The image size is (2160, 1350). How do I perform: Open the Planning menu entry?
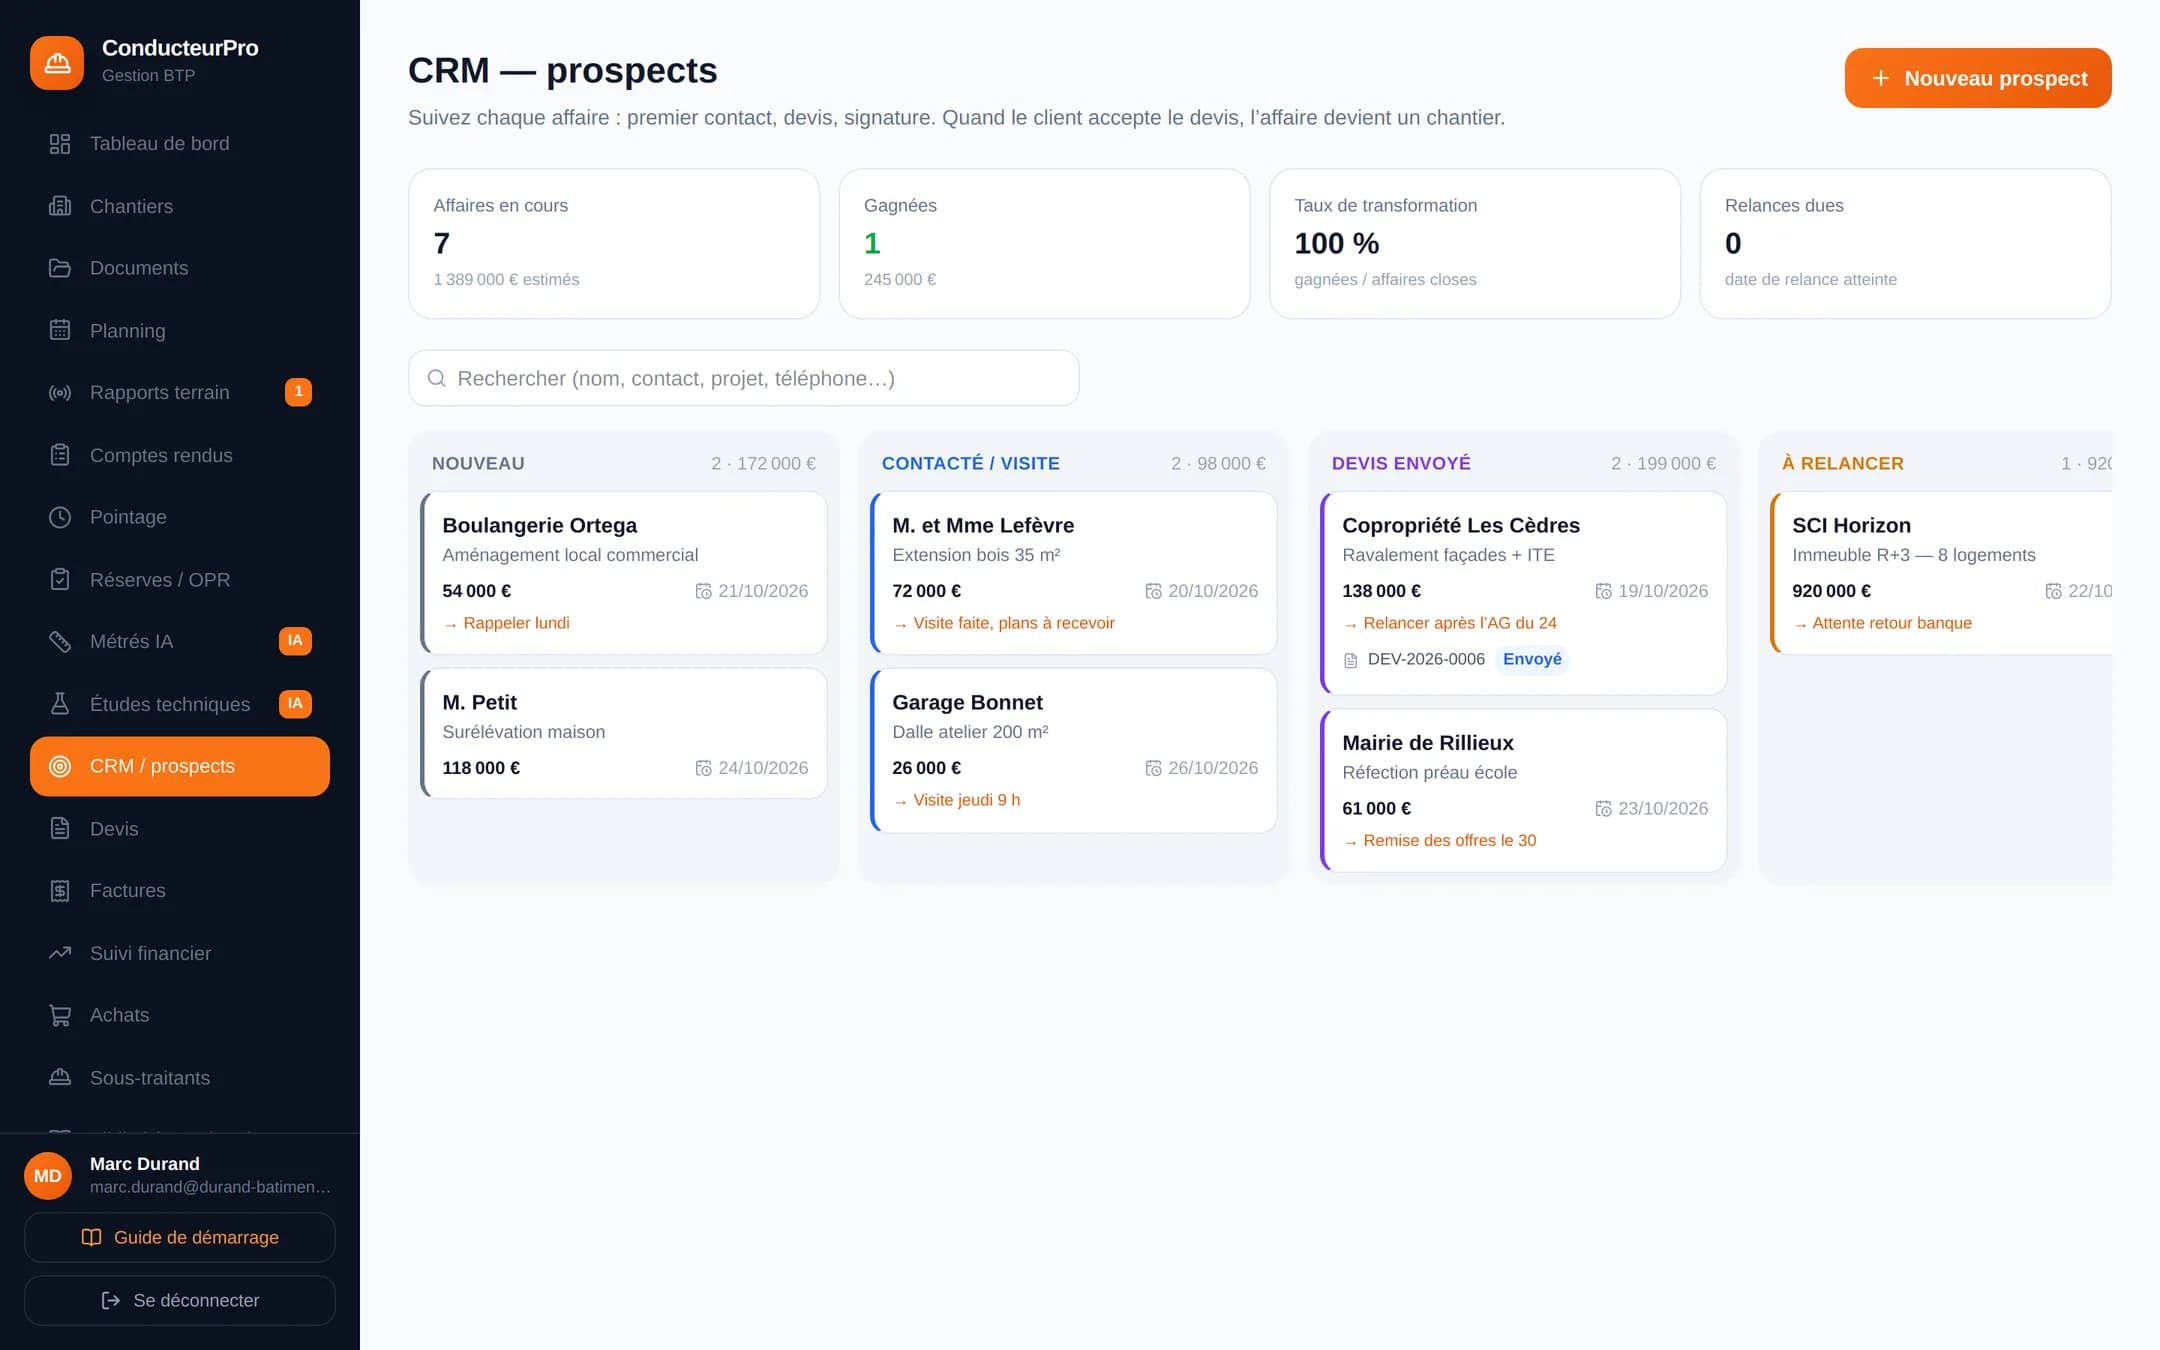(x=180, y=330)
